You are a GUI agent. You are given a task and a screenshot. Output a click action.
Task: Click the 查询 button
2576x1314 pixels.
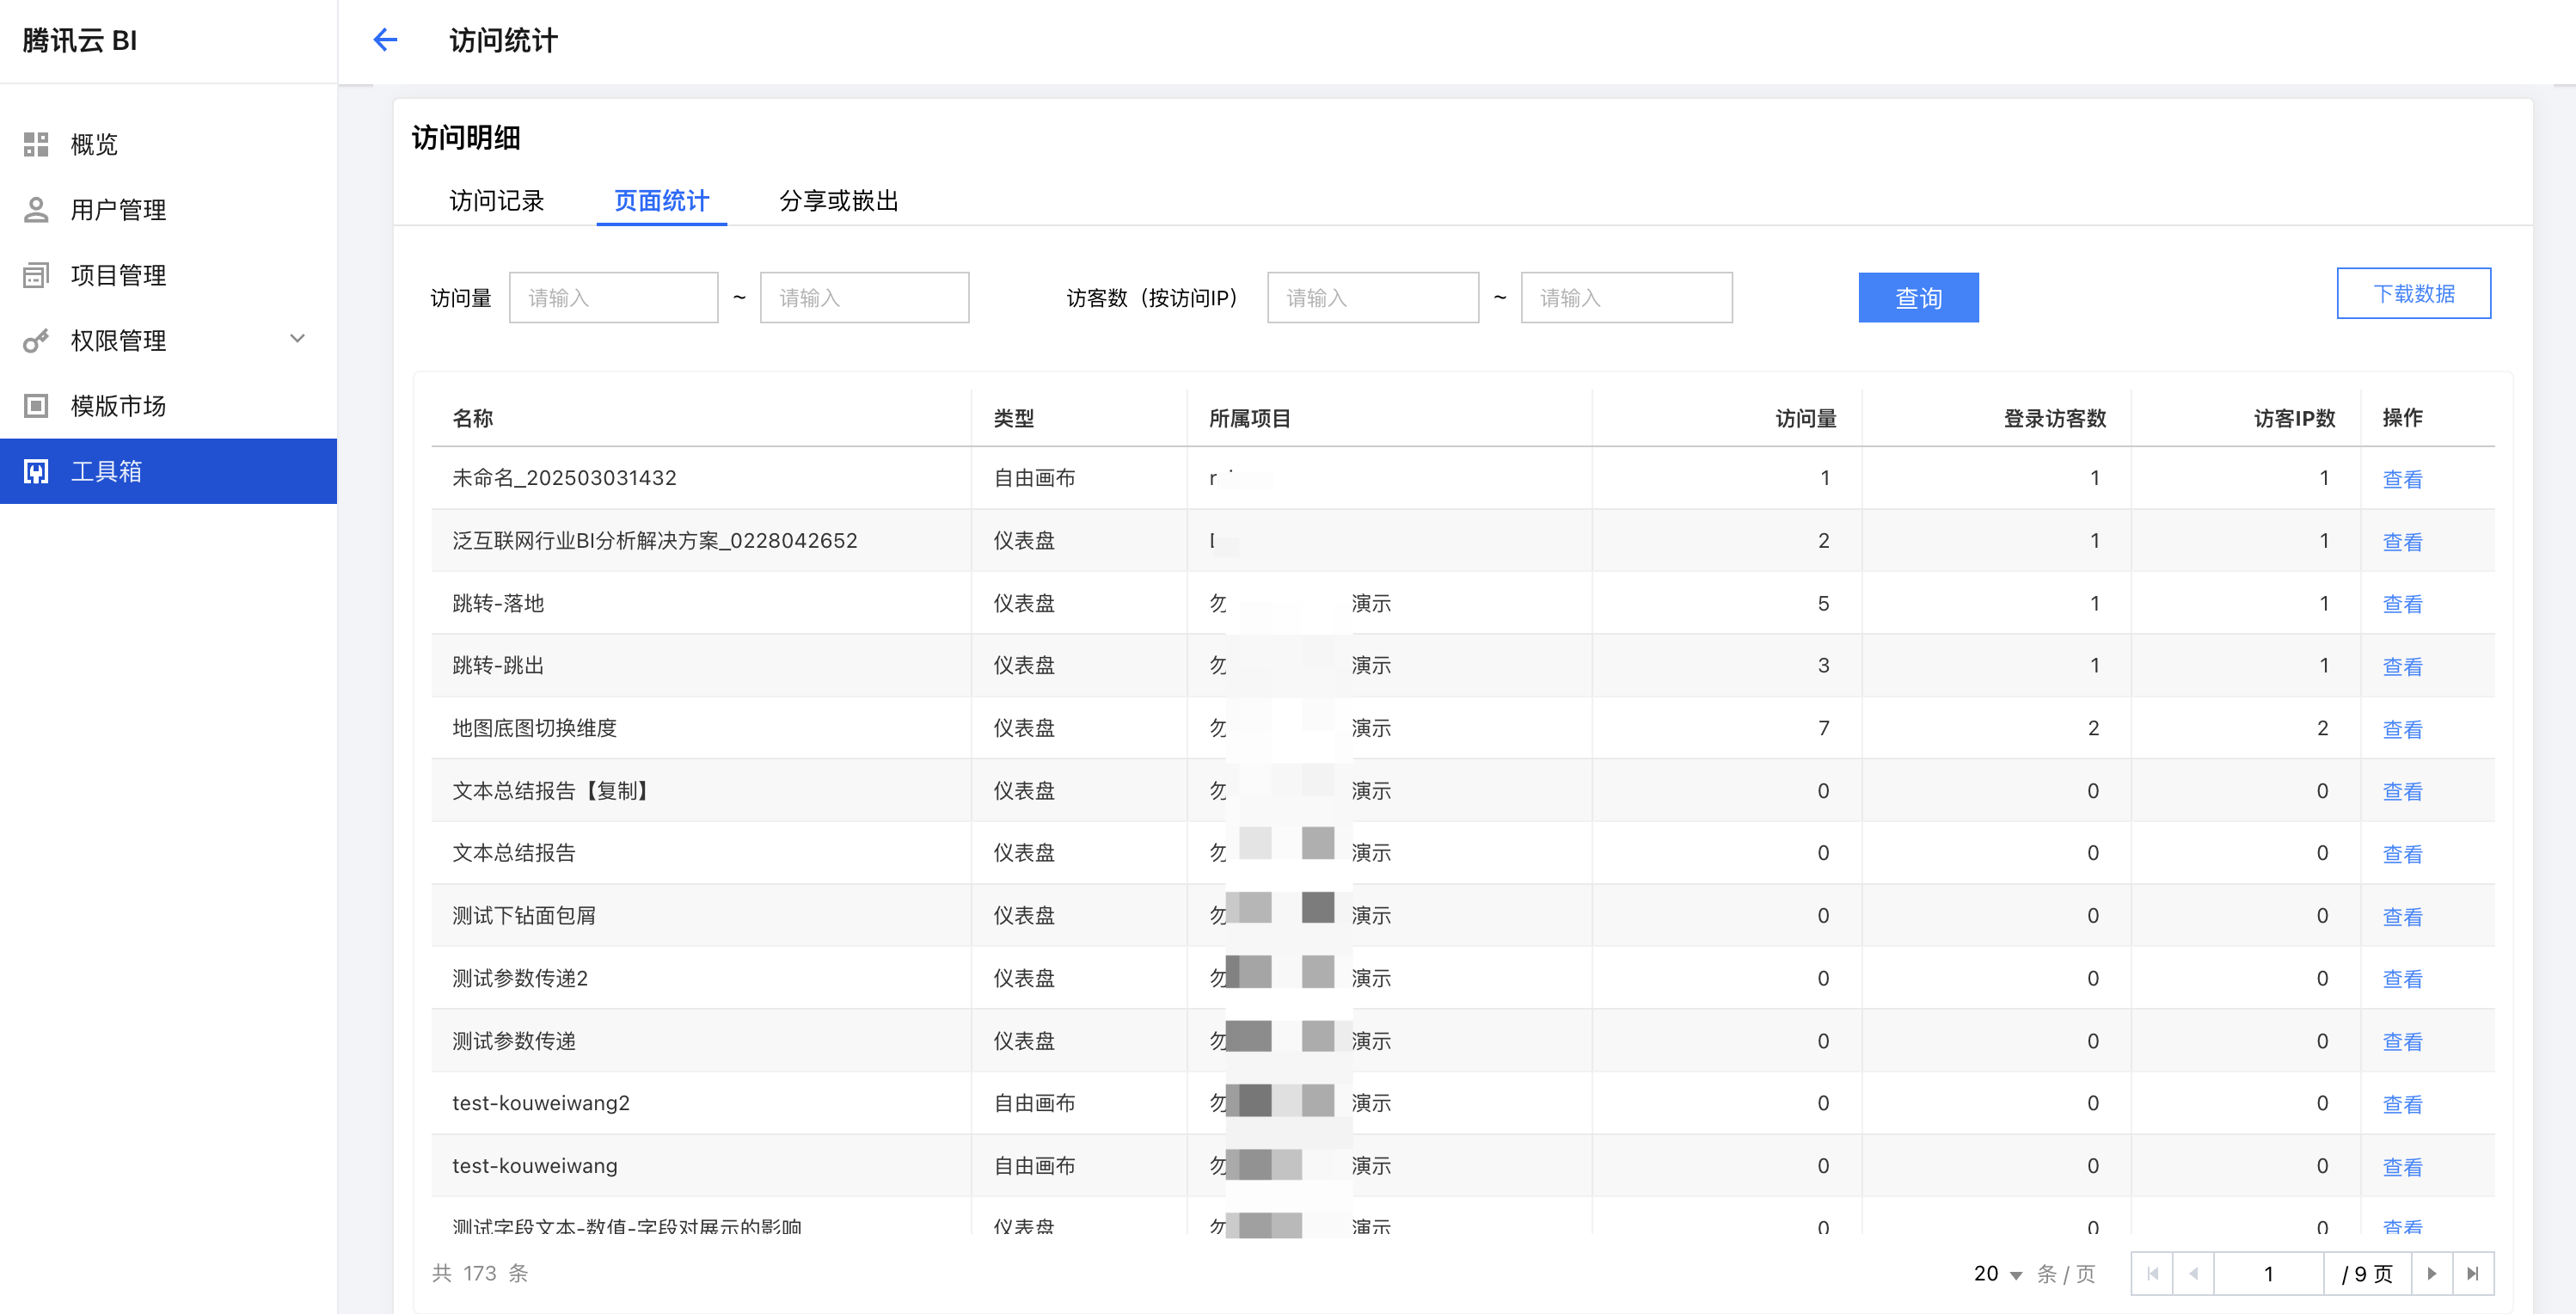(x=1917, y=298)
